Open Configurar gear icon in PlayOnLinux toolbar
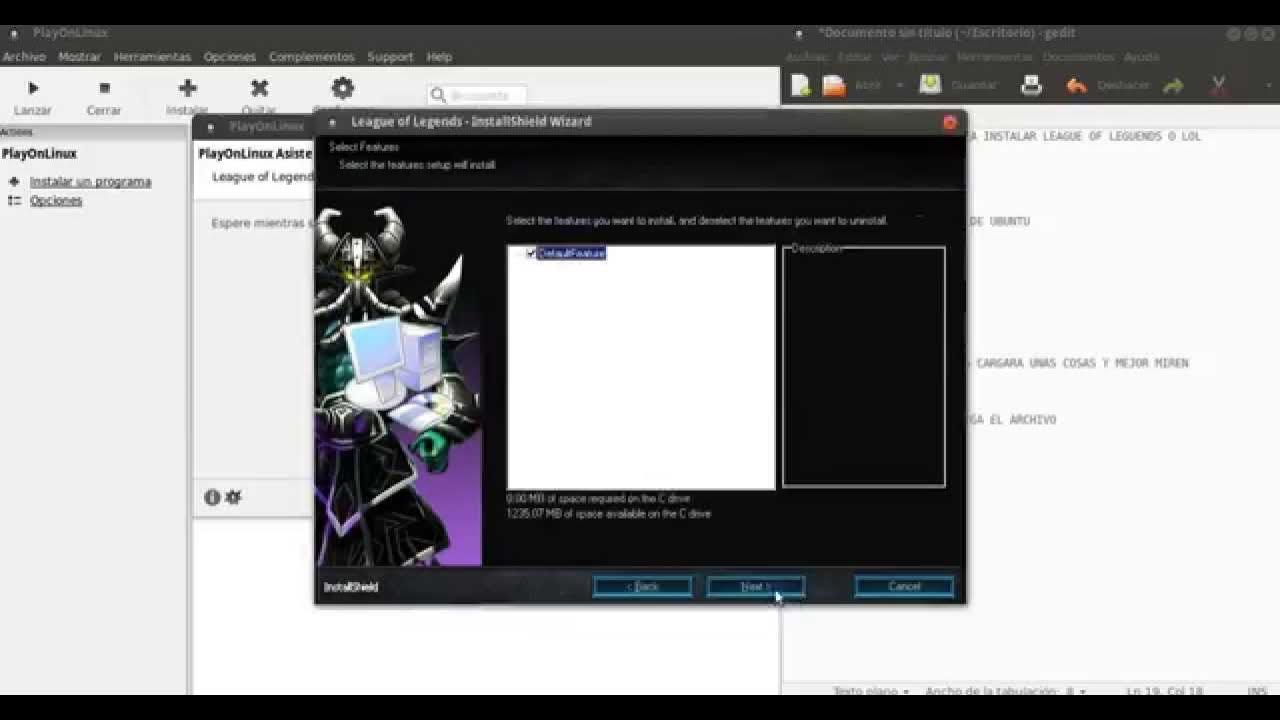Viewport: 1280px width, 720px height. (343, 88)
